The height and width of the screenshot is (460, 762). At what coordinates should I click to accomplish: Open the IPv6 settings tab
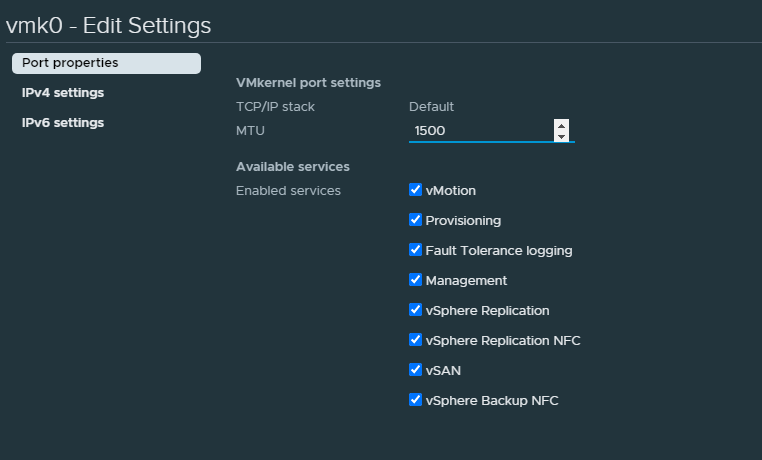tap(63, 123)
